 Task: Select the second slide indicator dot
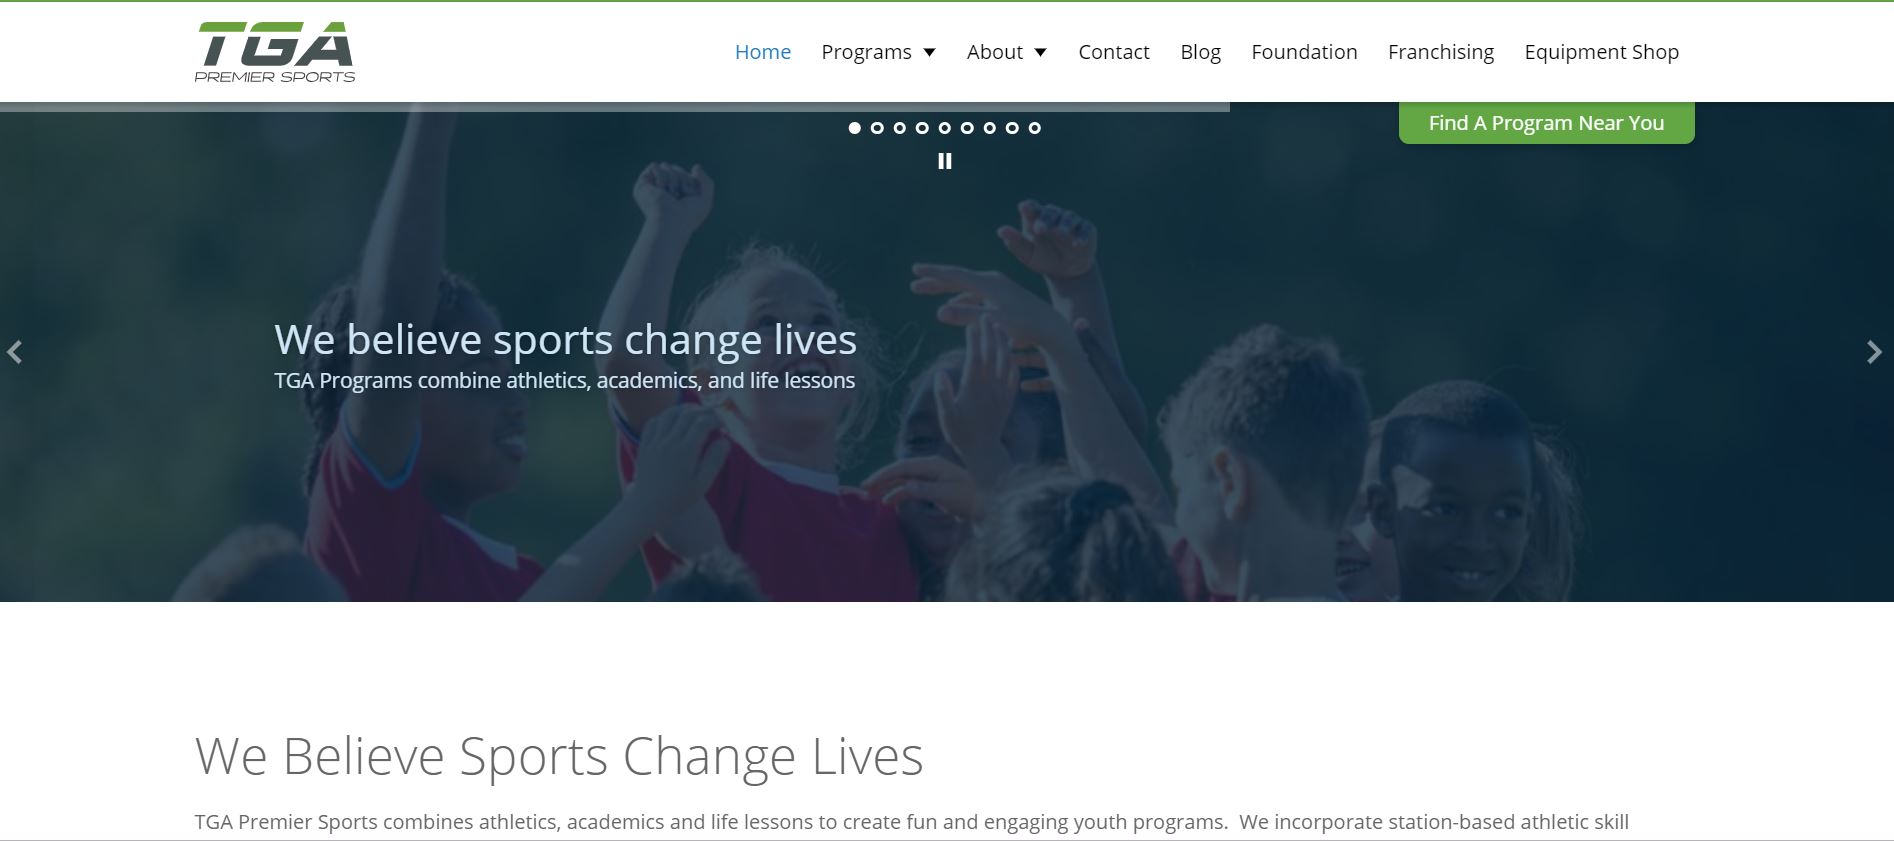(877, 128)
